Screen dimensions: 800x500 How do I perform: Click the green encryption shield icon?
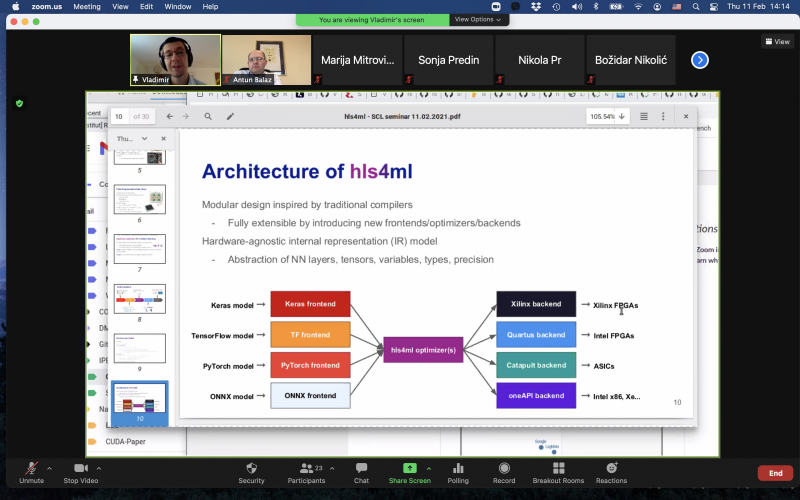[19, 104]
